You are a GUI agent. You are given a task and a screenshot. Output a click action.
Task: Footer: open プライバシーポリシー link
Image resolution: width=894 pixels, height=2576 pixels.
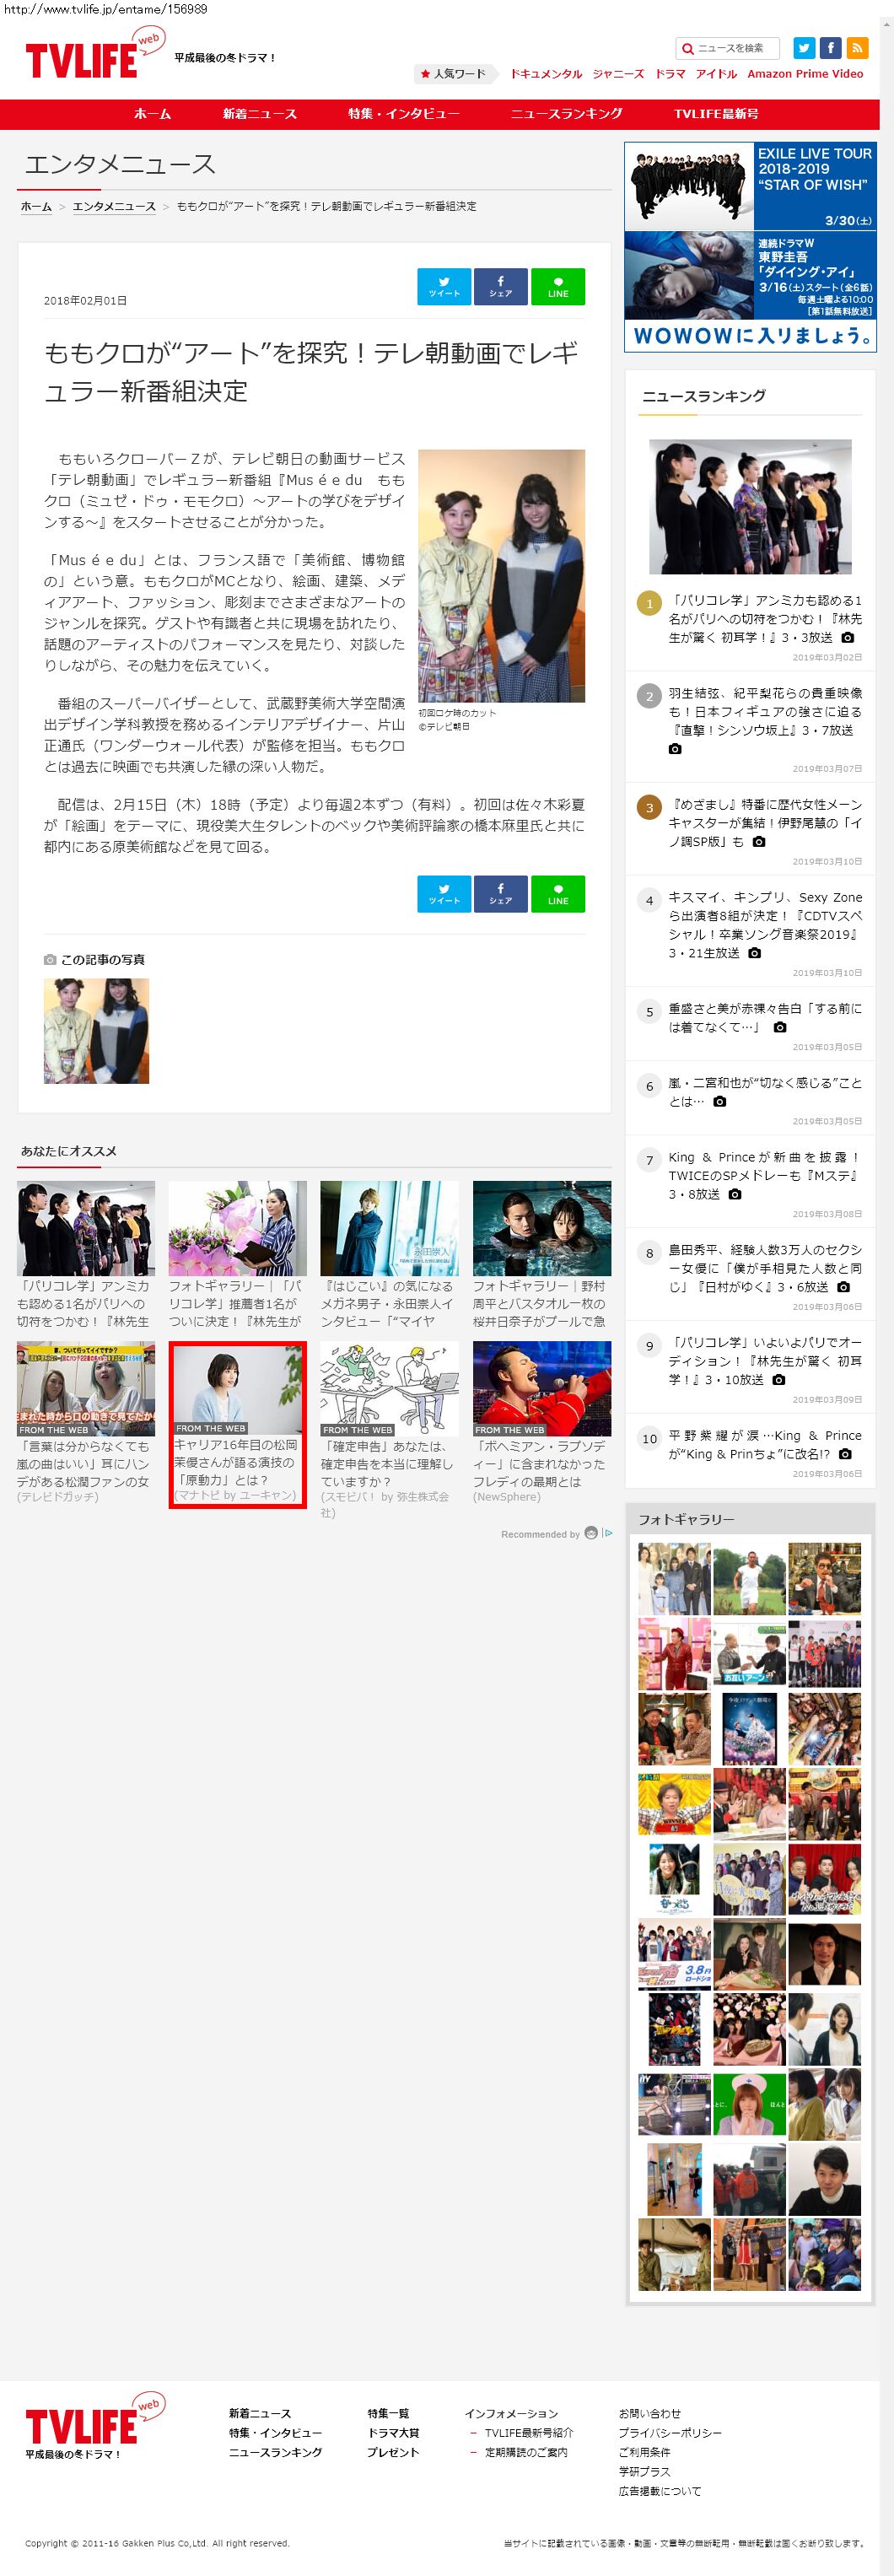pyautogui.click(x=670, y=2433)
